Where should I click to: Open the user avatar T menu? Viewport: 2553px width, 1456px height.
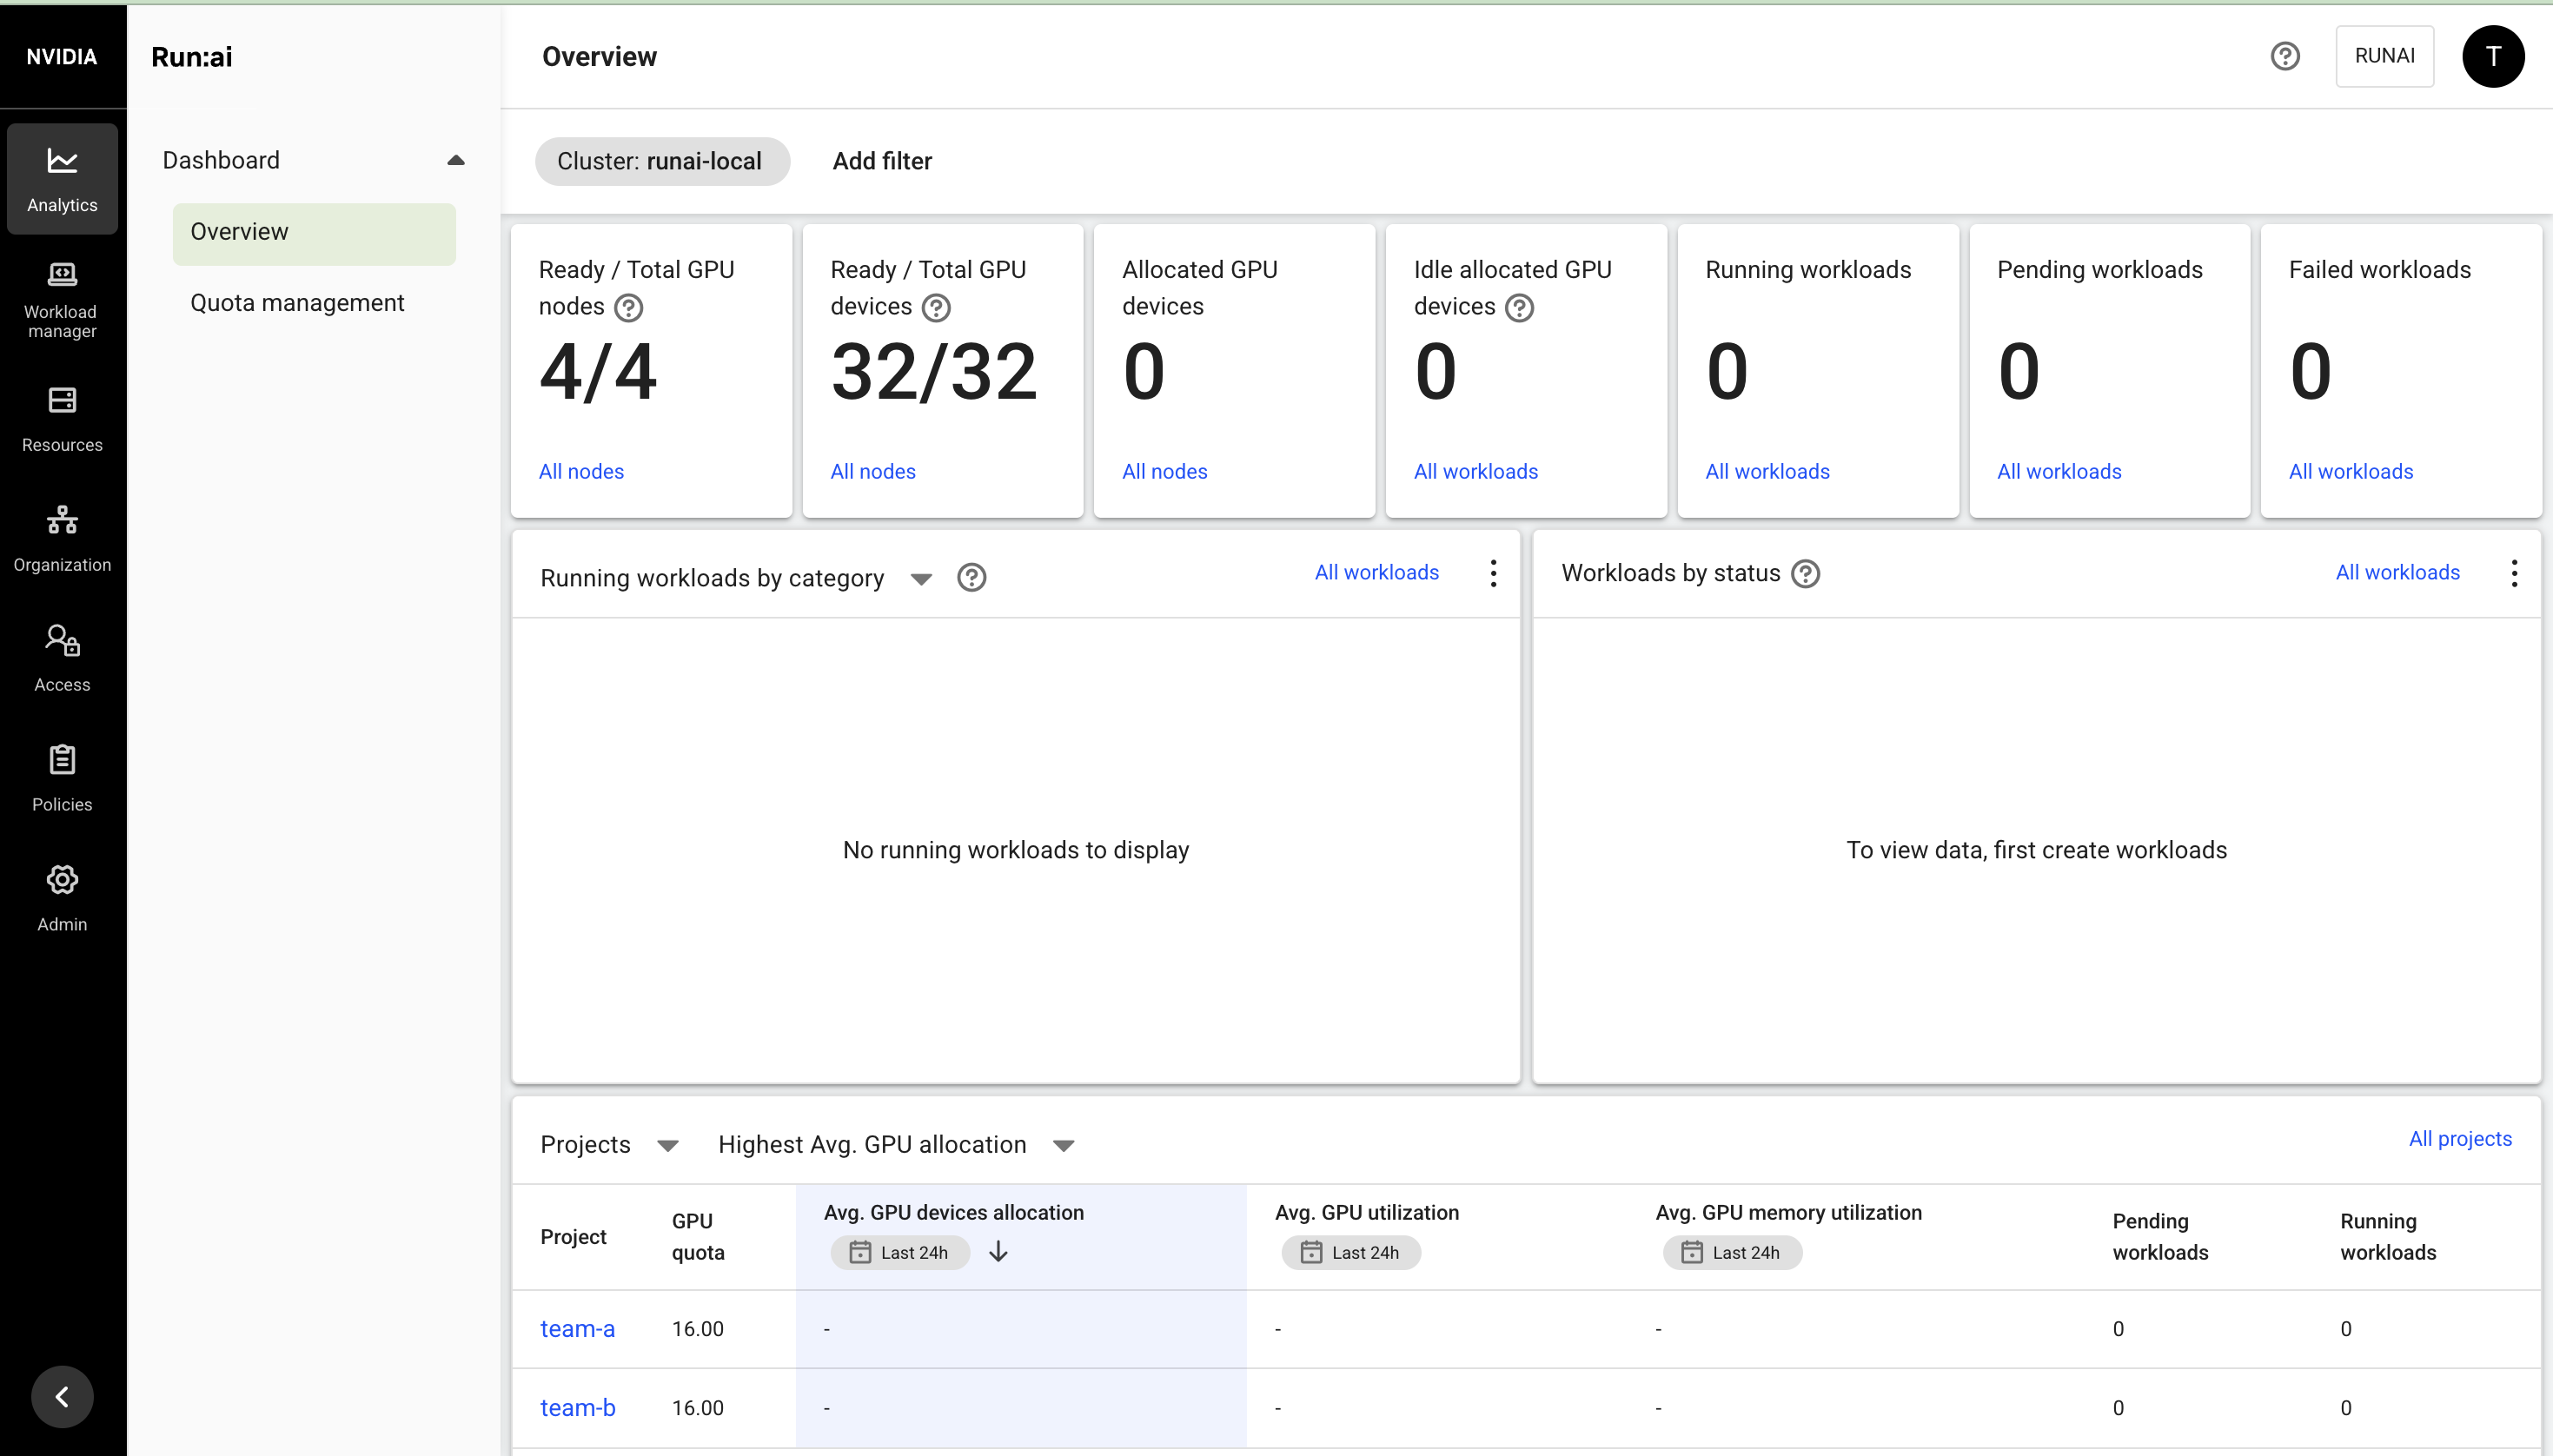pyautogui.click(x=2493, y=56)
